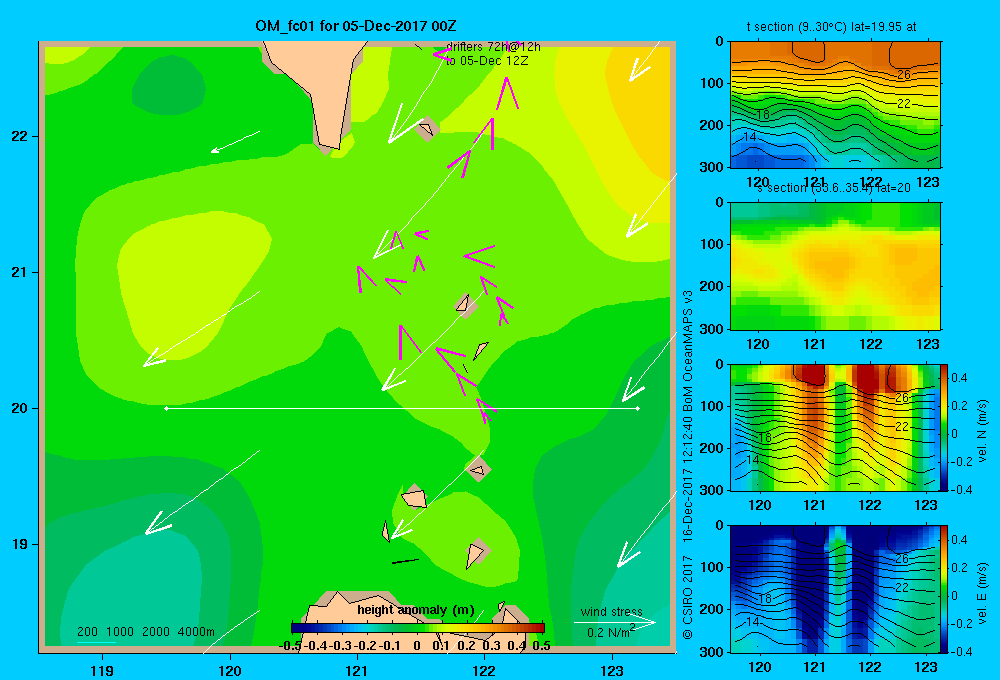Click depth label 300 on the salinity section axis
This screenshot has width=1000, height=680.
712,329
